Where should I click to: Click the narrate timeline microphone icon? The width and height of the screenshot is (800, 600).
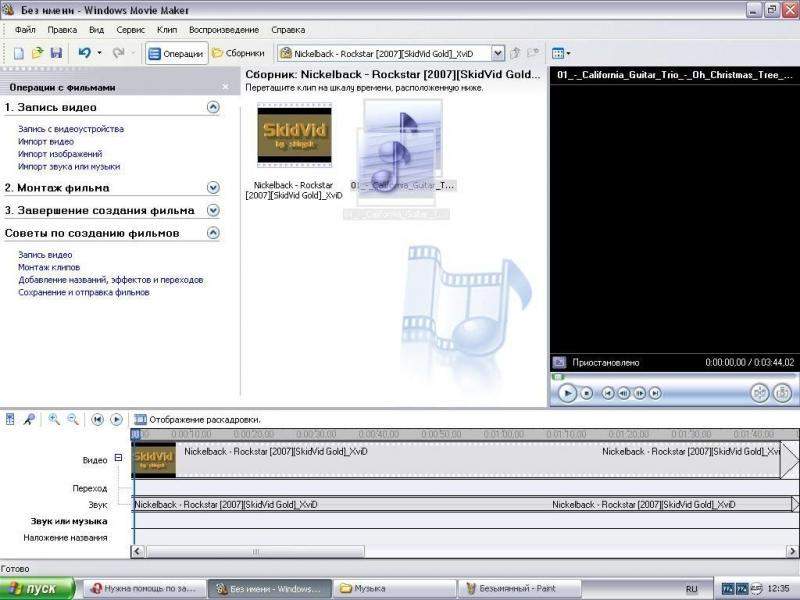29,420
